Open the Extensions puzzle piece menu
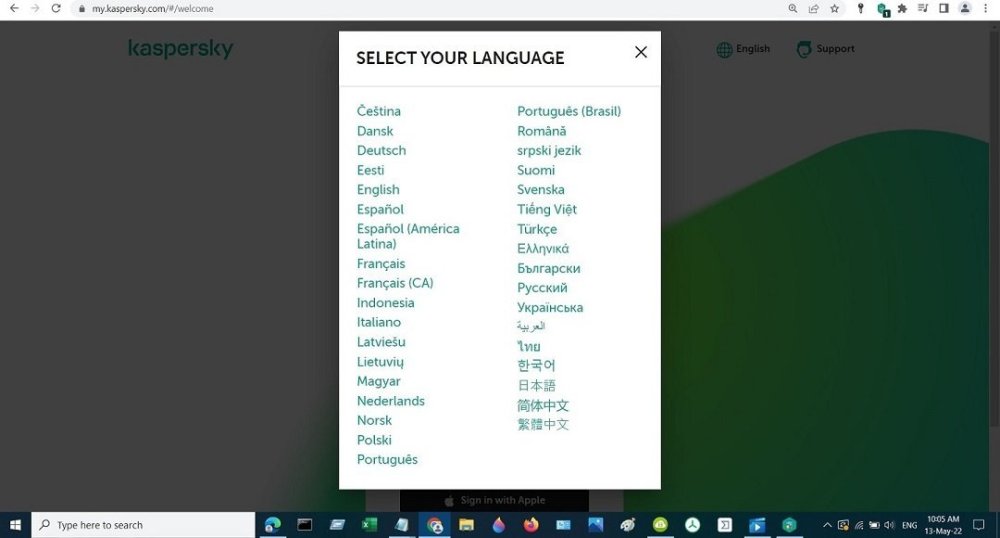The height and width of the screenshot is (538, 1000). click(902, 8)
